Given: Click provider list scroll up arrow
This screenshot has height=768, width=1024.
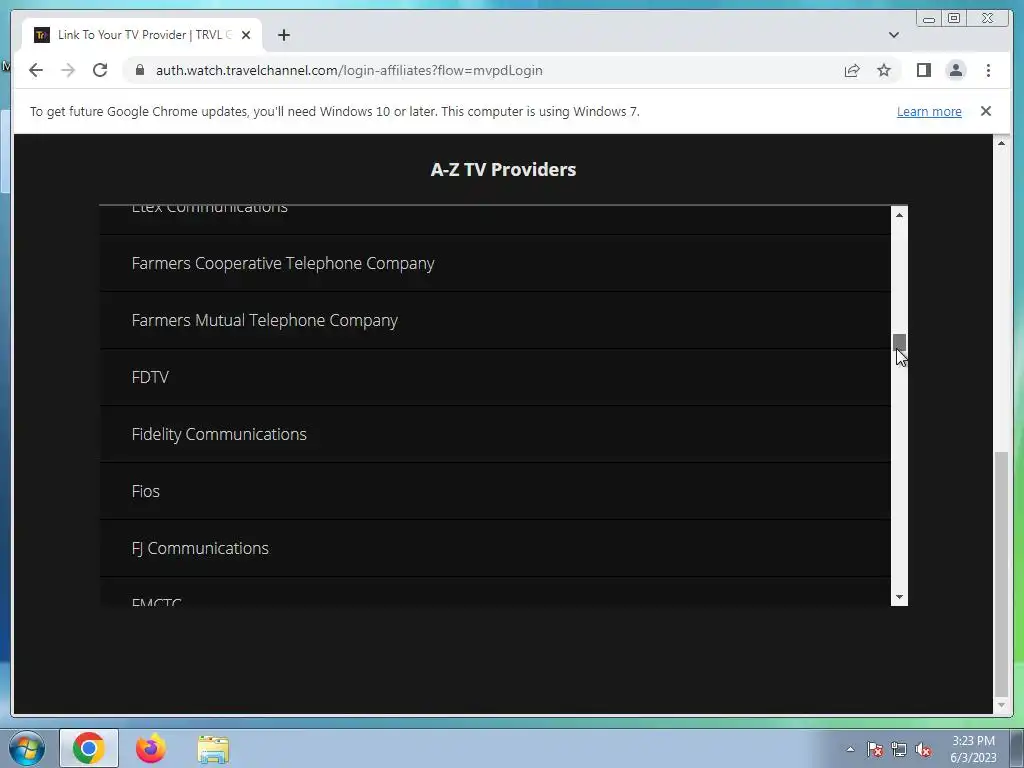Looking at the screenshot, I should 899,215.
